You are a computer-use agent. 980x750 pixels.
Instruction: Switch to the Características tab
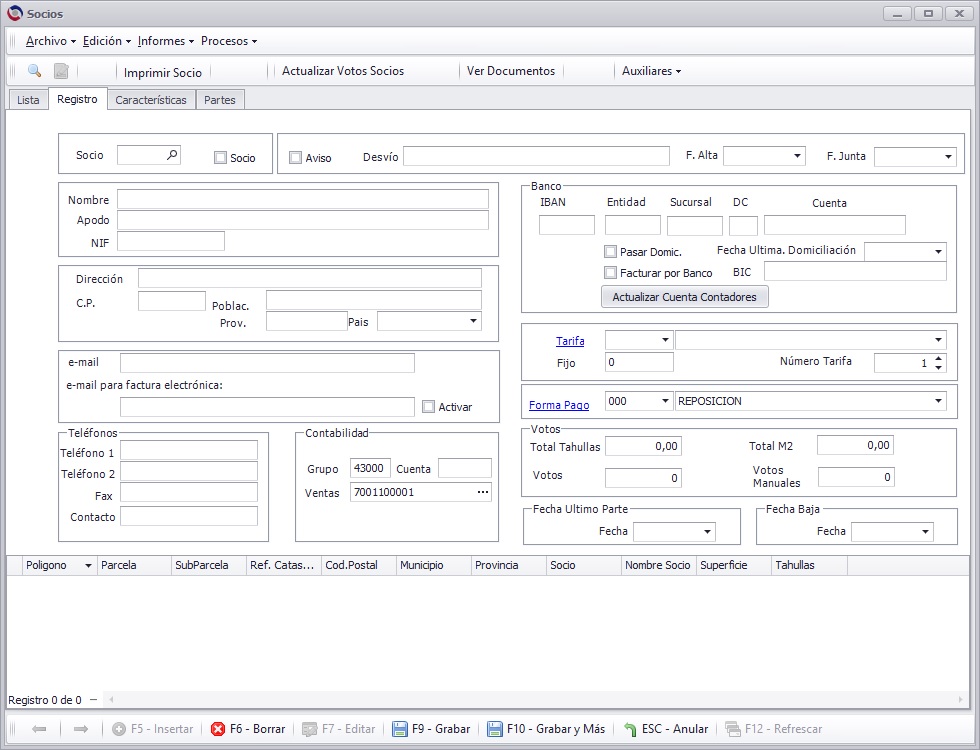tap(151, 99)
